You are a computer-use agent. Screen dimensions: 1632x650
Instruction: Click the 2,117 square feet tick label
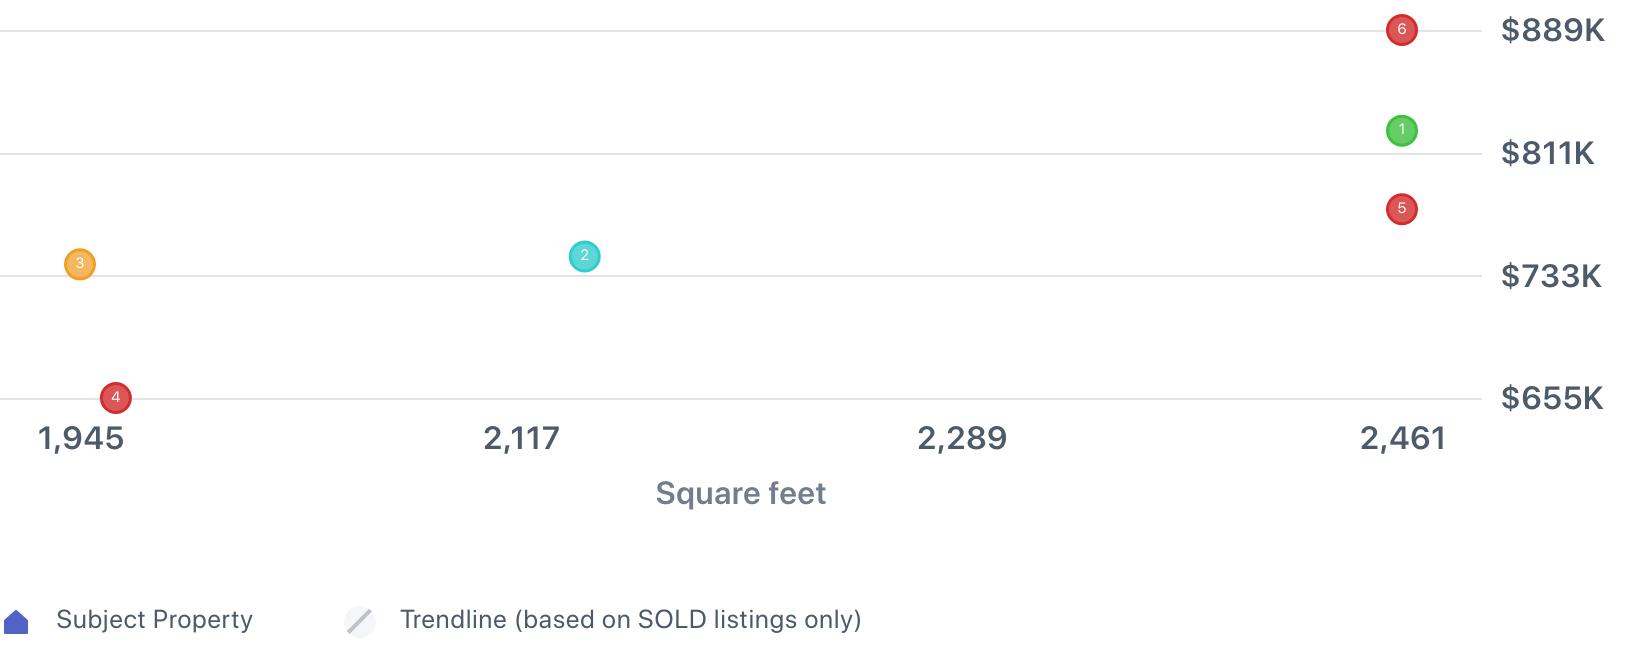tap(522, 438)
